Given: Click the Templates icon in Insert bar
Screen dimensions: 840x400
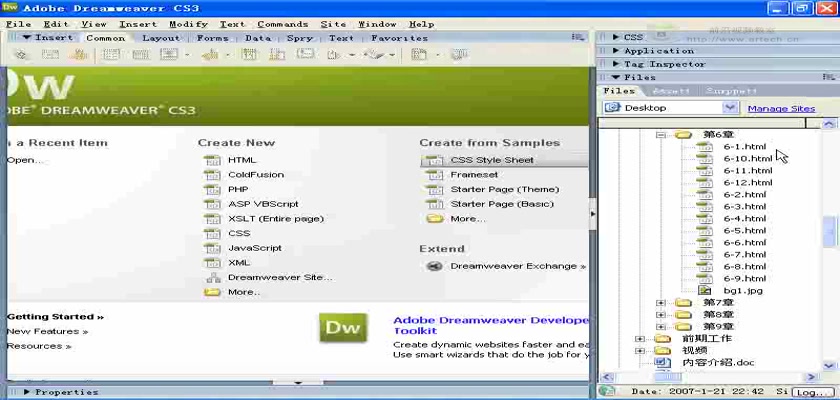Looking at the screenshot, I should (419, 54).
